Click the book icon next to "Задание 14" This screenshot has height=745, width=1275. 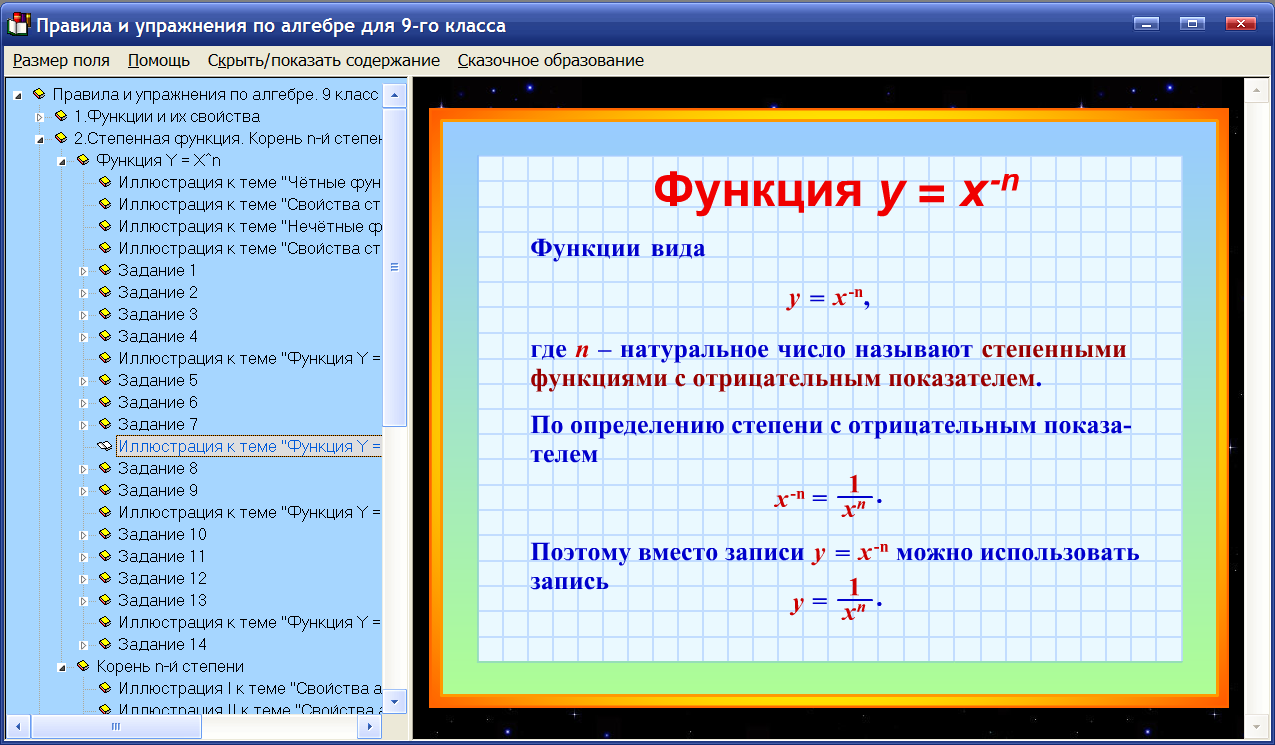(103, 644)
